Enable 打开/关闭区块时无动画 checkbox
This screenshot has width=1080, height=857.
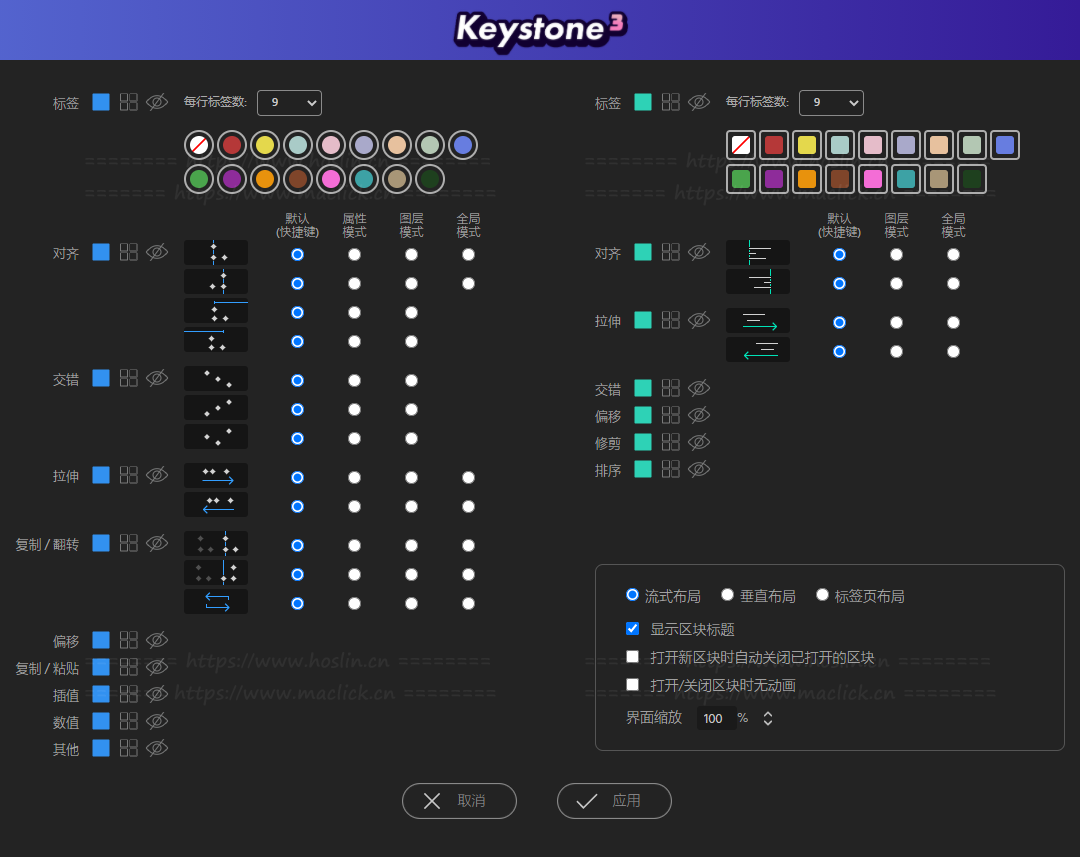(632, 685)
